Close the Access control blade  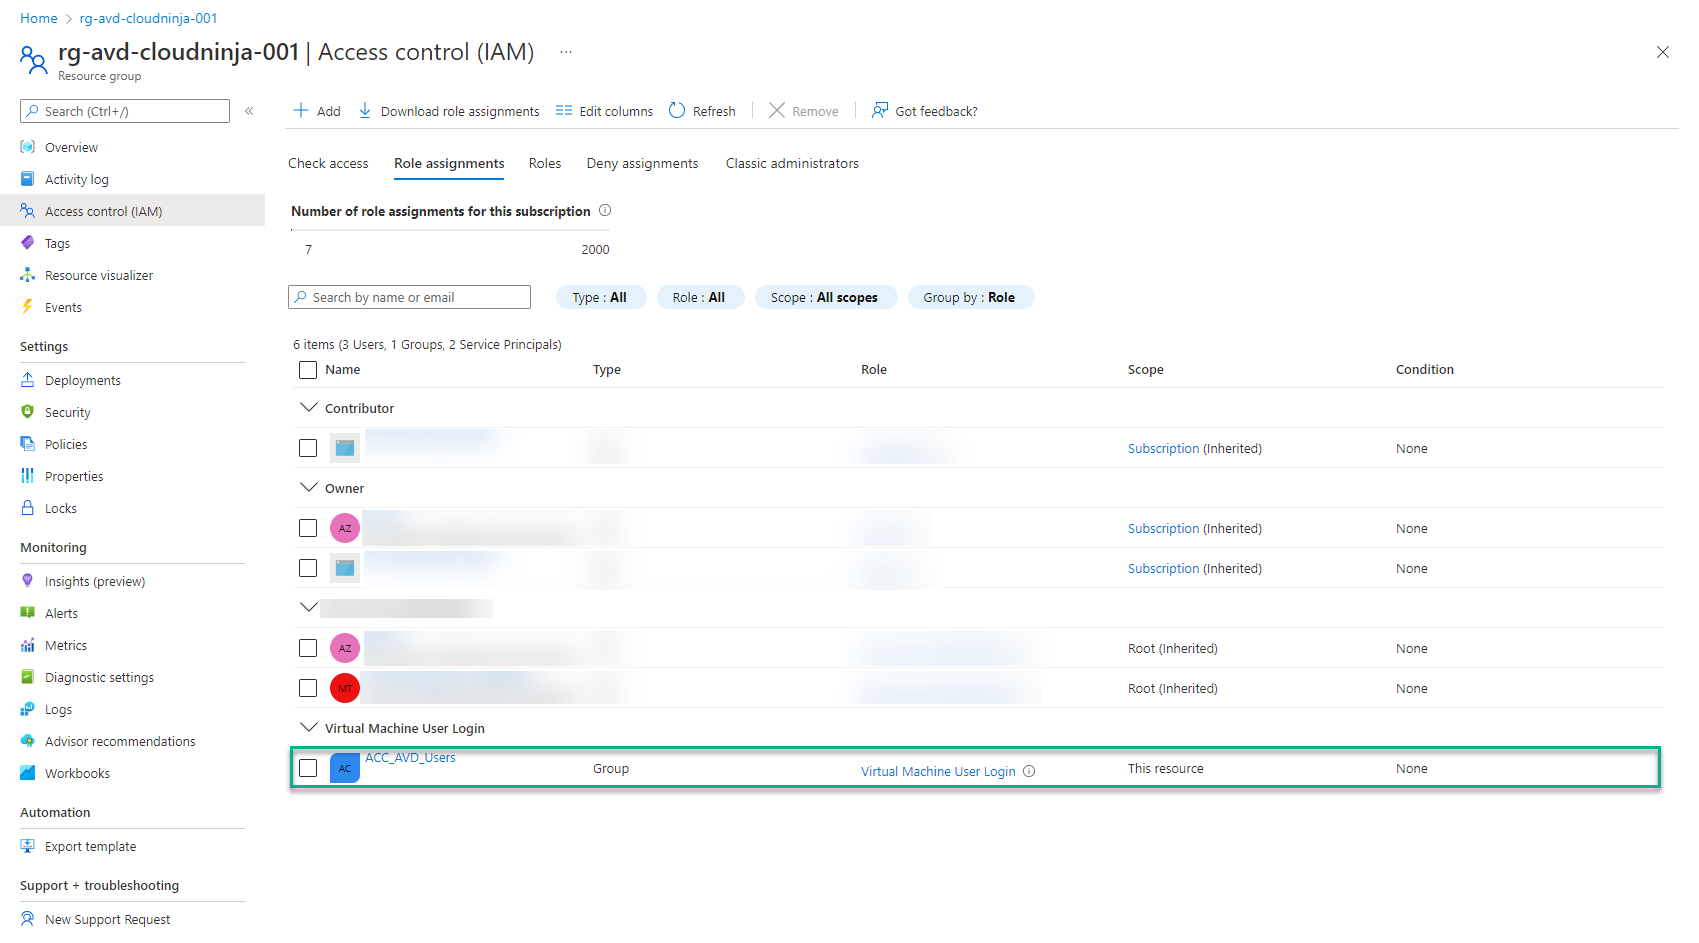point(1662,52)
